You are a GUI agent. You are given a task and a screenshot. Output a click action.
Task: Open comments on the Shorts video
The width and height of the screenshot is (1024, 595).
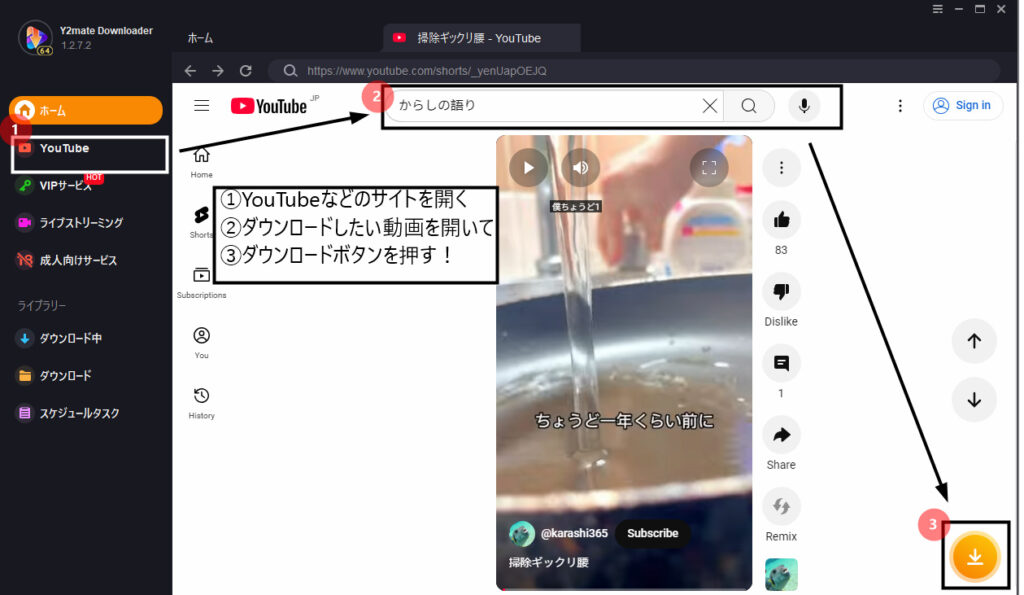[x=781, y=363]
